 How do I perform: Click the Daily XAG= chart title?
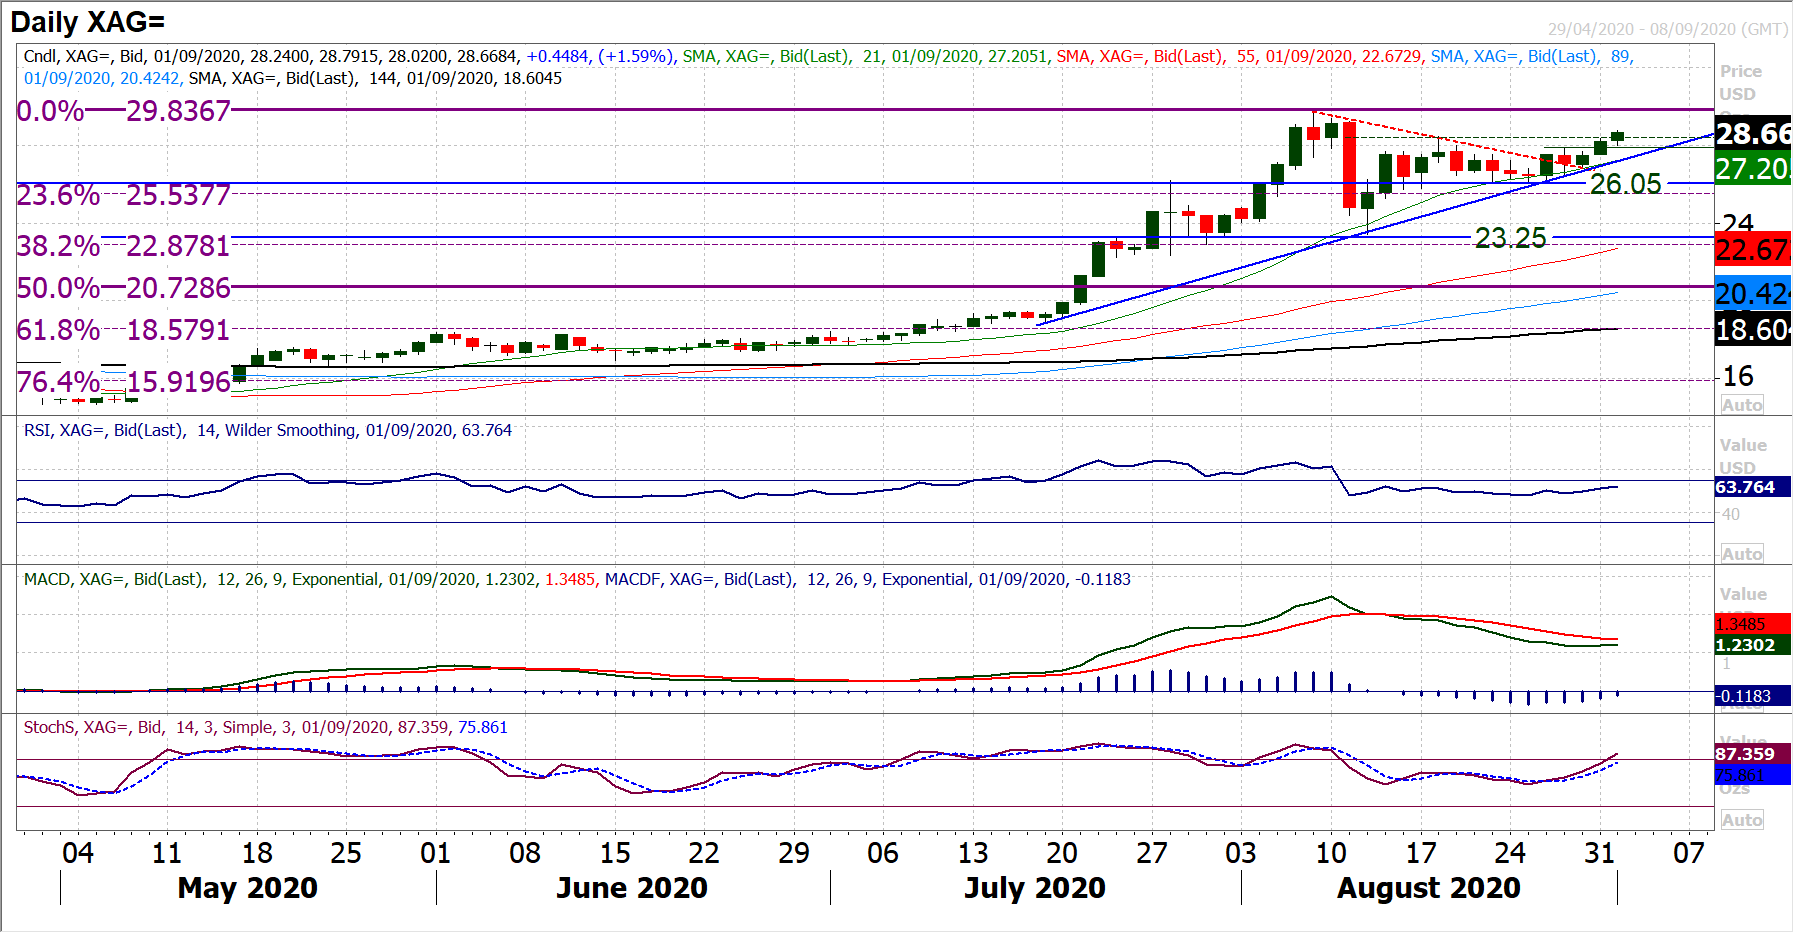tap(88, 22)
